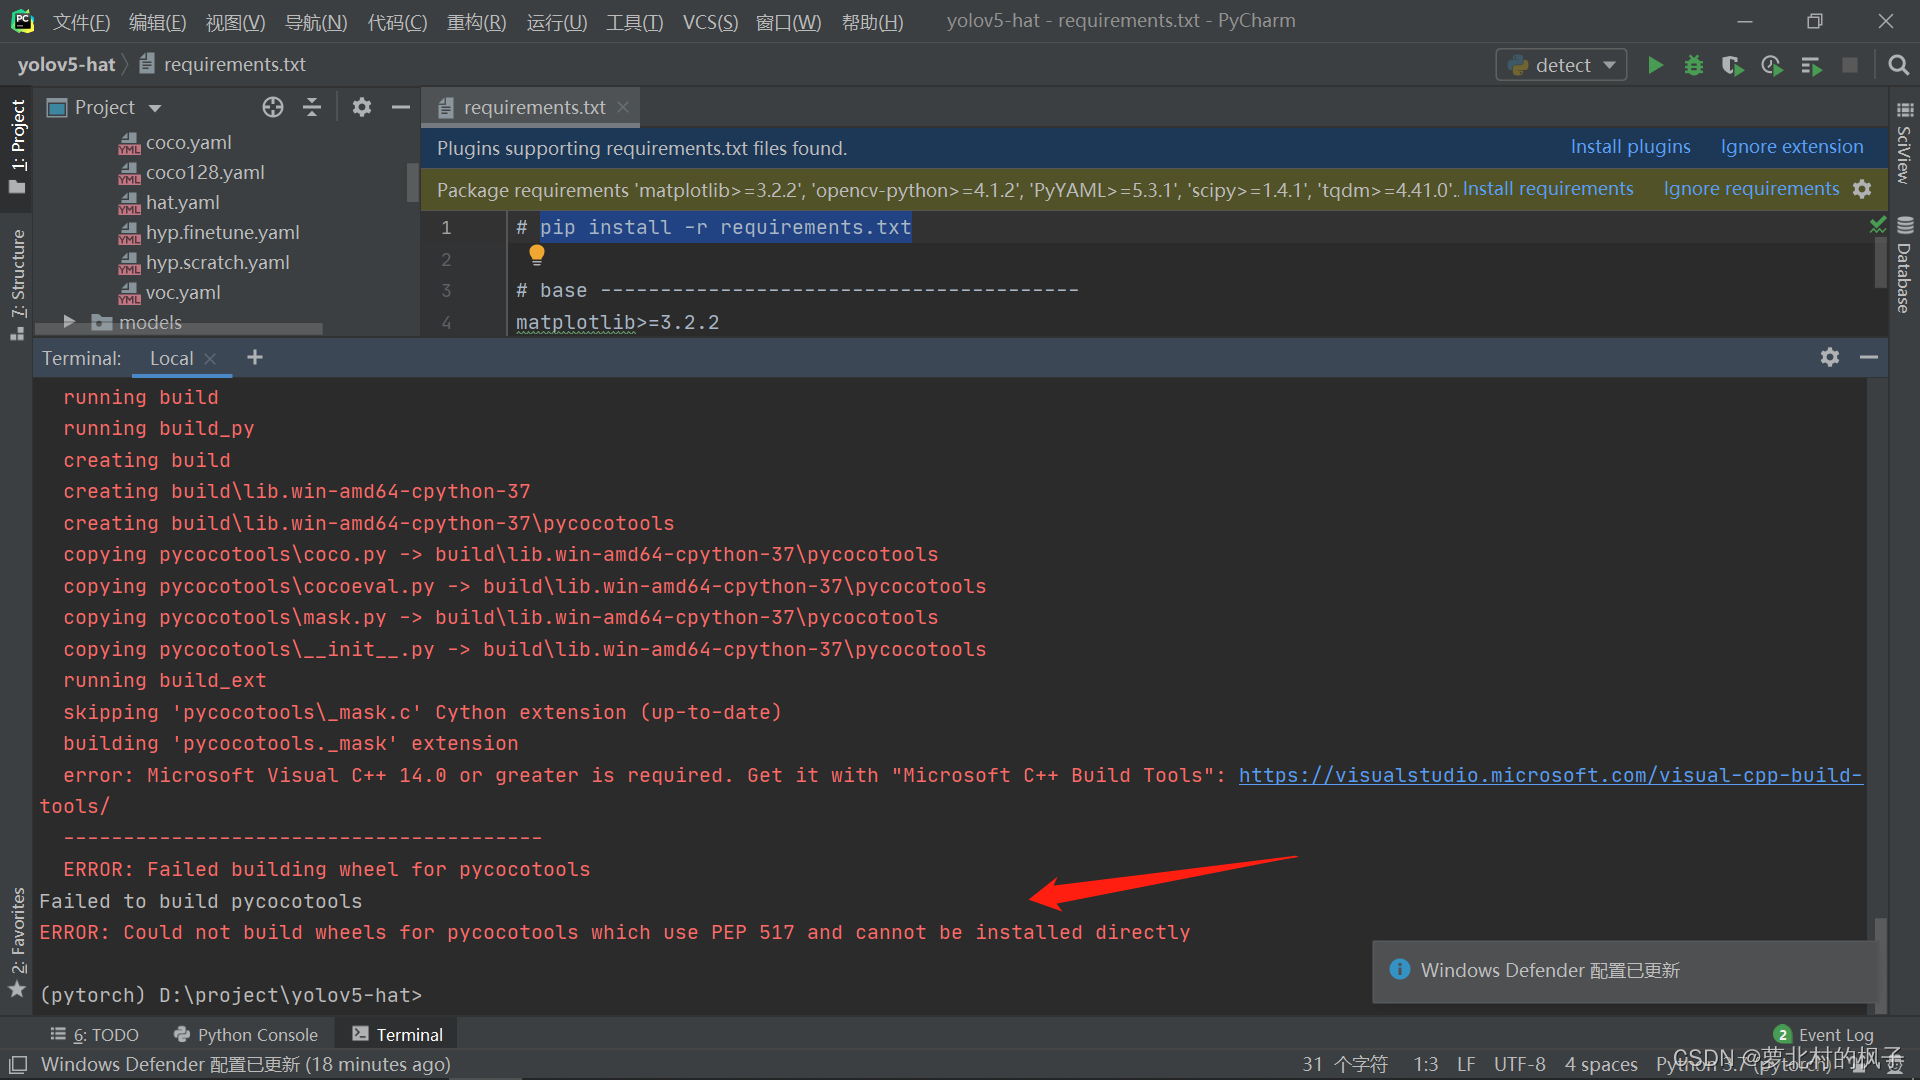
Task: Select hyp.finetune.yaml in project tree
Action: [222, 232]
